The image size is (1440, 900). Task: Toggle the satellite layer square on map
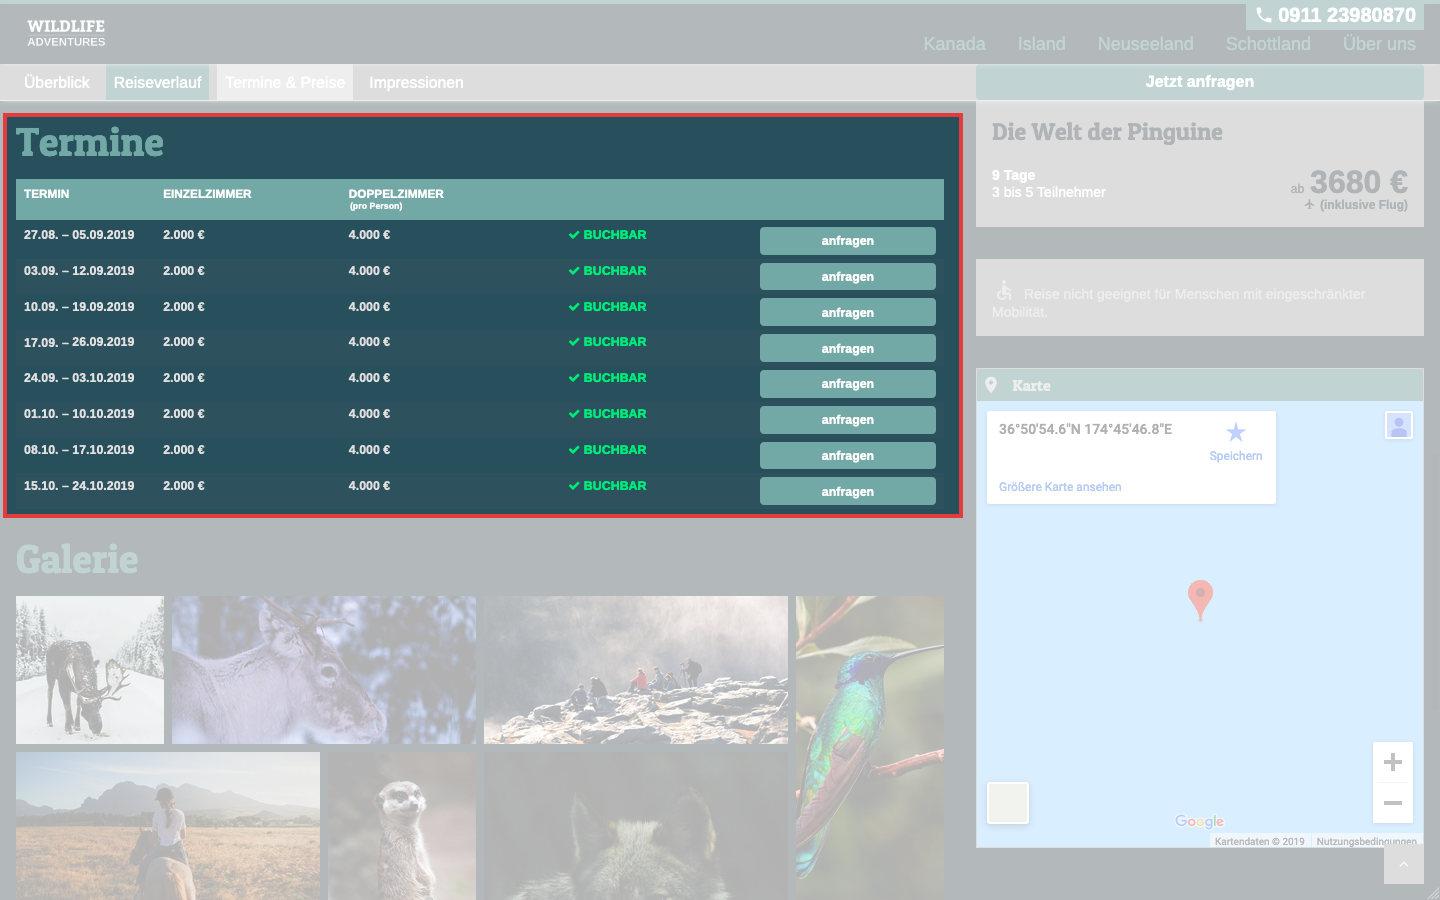pyautogui.click(x=1008, y=803)
